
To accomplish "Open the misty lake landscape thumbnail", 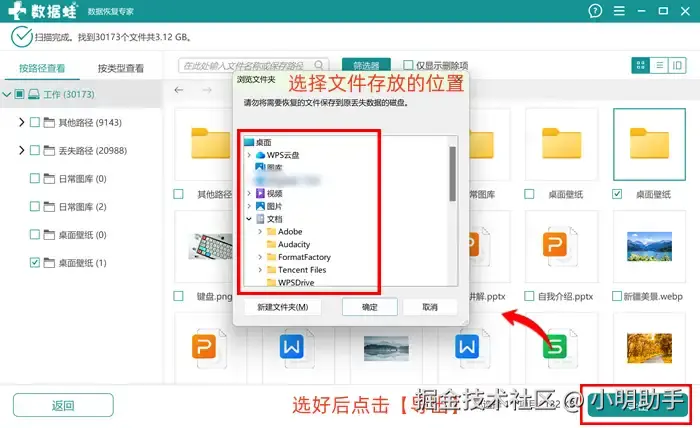I will 386,349.
